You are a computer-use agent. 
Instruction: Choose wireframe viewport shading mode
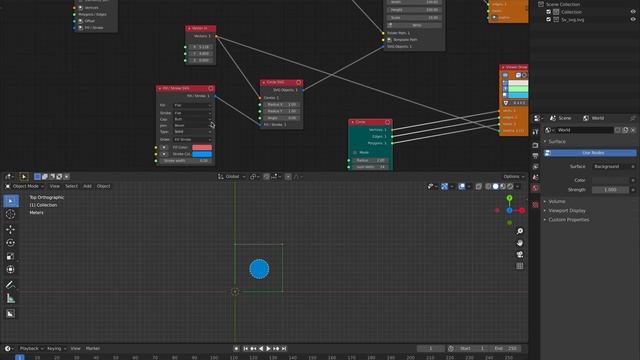tap(488, 187)
